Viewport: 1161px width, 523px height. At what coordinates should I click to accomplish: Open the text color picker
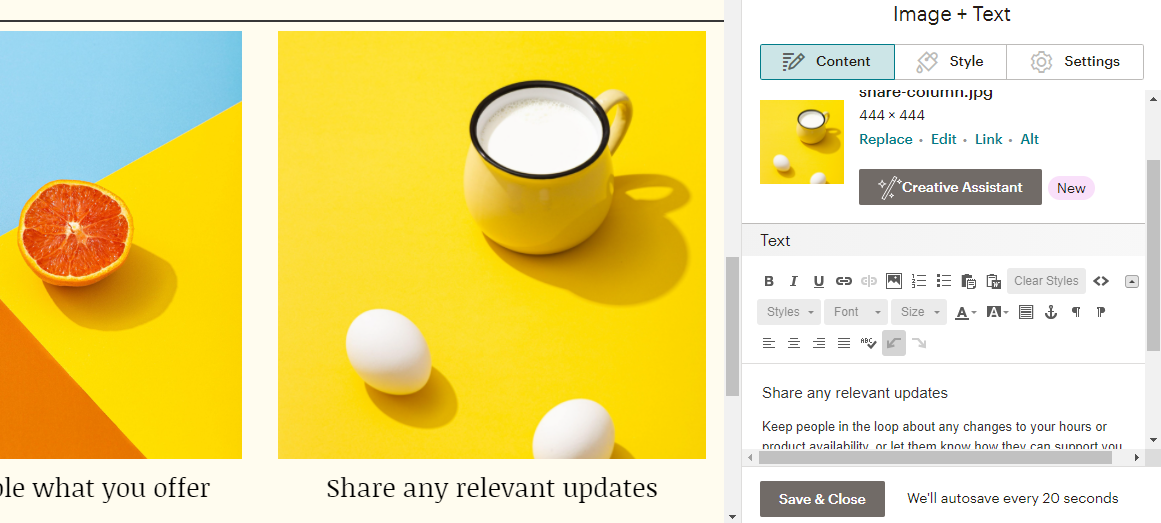coord(965,312)
